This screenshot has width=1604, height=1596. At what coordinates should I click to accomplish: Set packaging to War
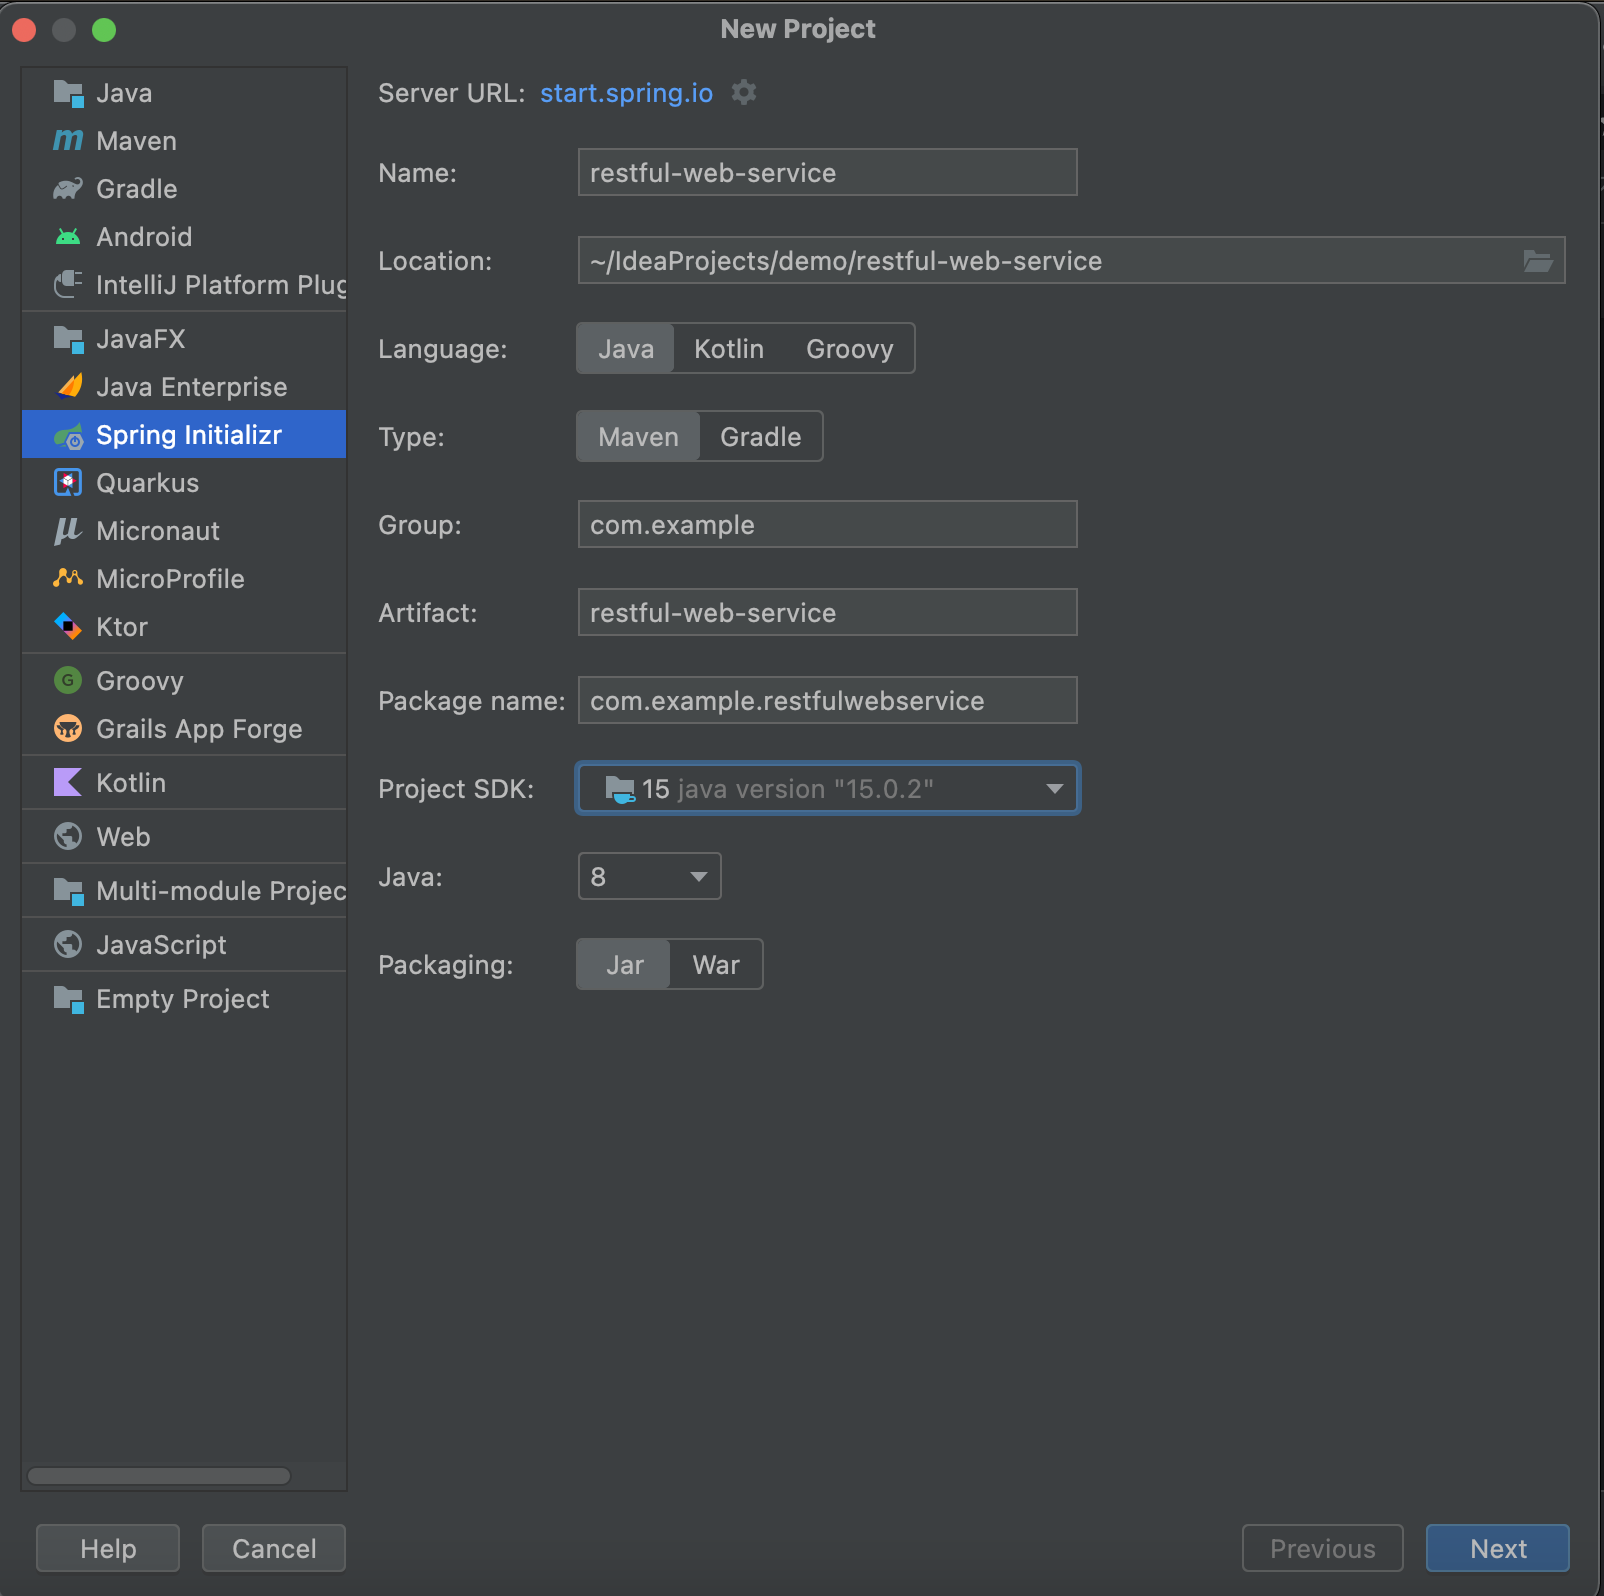tap(716, 965)
